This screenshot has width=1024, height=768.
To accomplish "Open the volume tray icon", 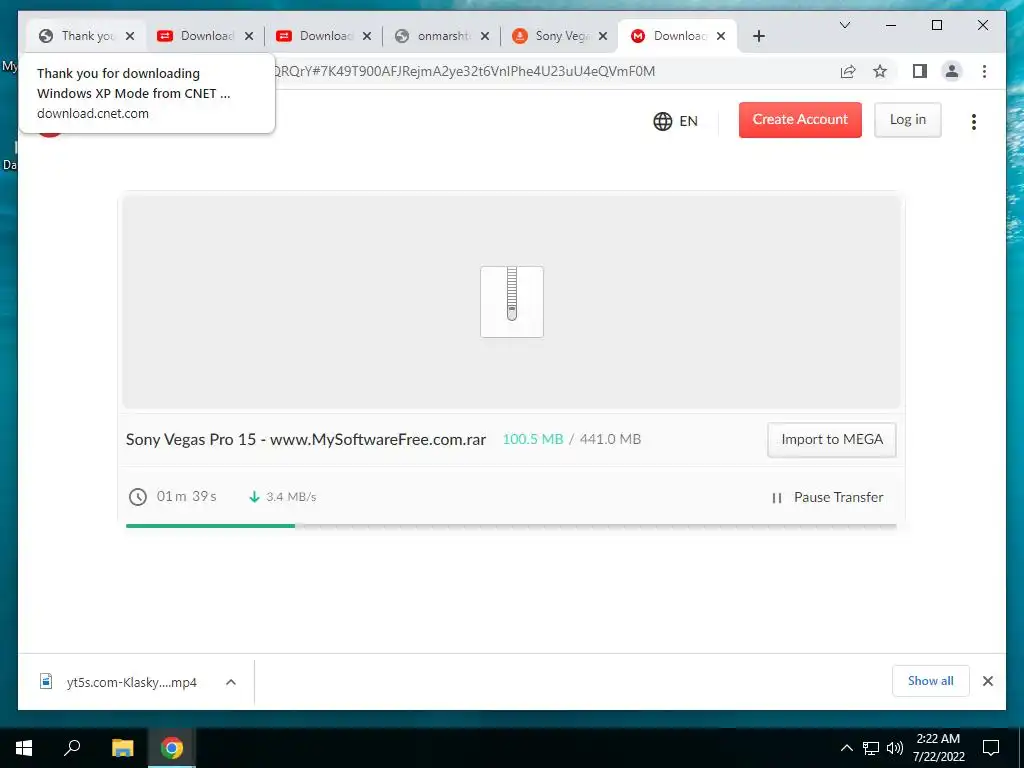I will click(x=894, y=748).
